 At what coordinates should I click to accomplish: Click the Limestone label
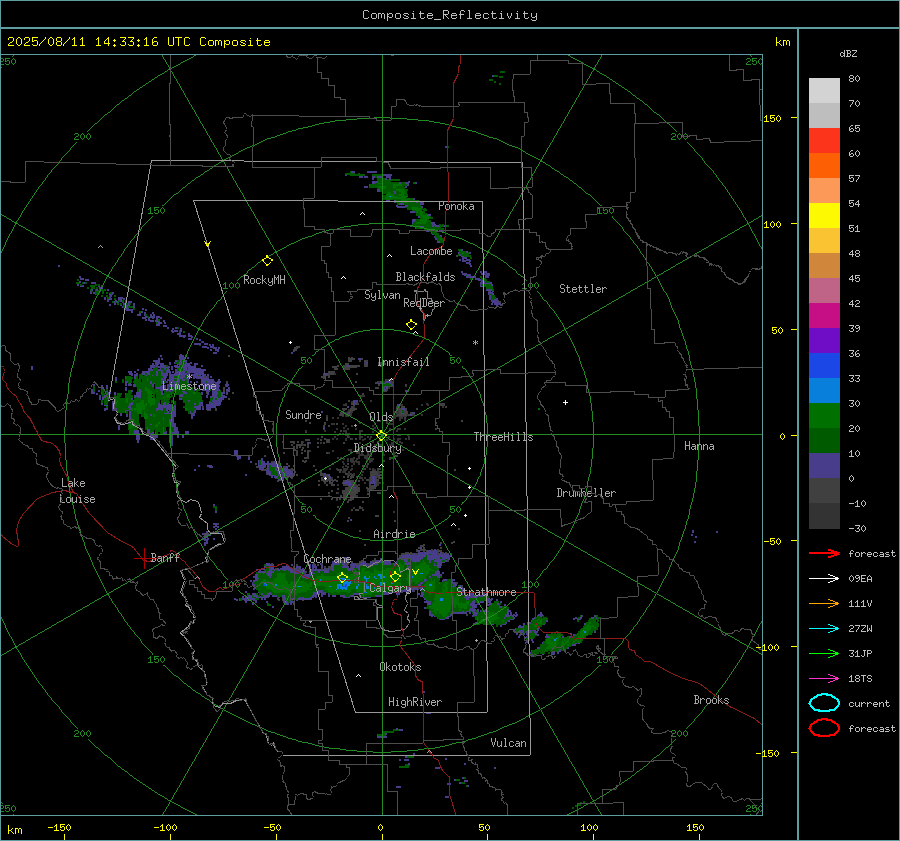click(189, 386)
